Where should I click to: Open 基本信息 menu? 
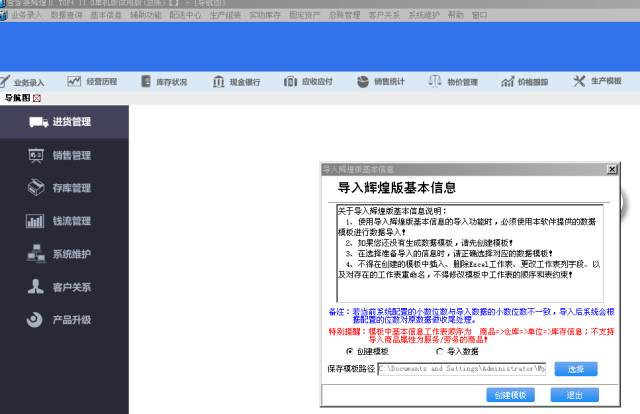(106, 15)
